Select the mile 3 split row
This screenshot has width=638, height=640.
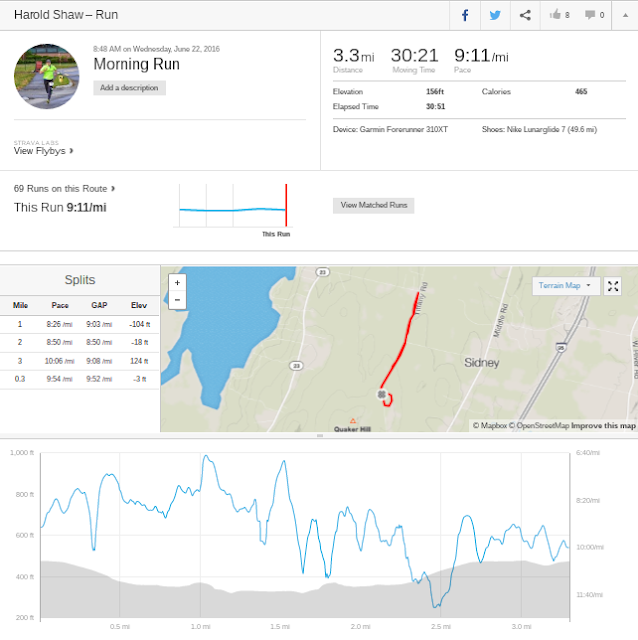click(80, 360)
